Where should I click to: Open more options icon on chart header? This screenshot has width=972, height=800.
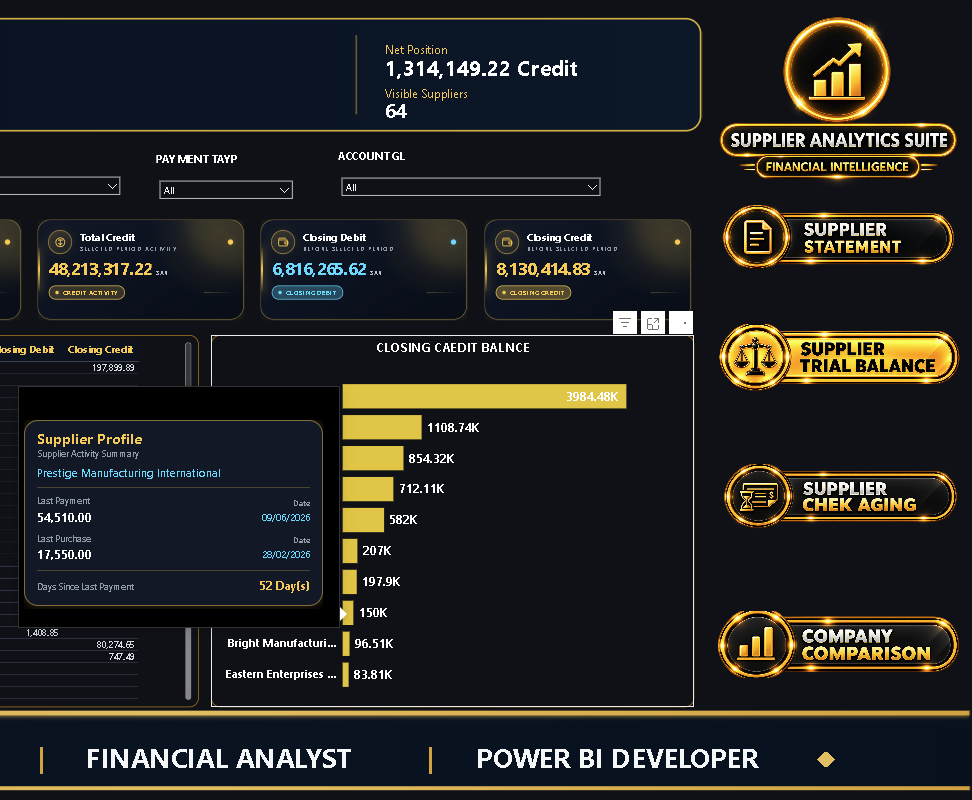point(681,323)
